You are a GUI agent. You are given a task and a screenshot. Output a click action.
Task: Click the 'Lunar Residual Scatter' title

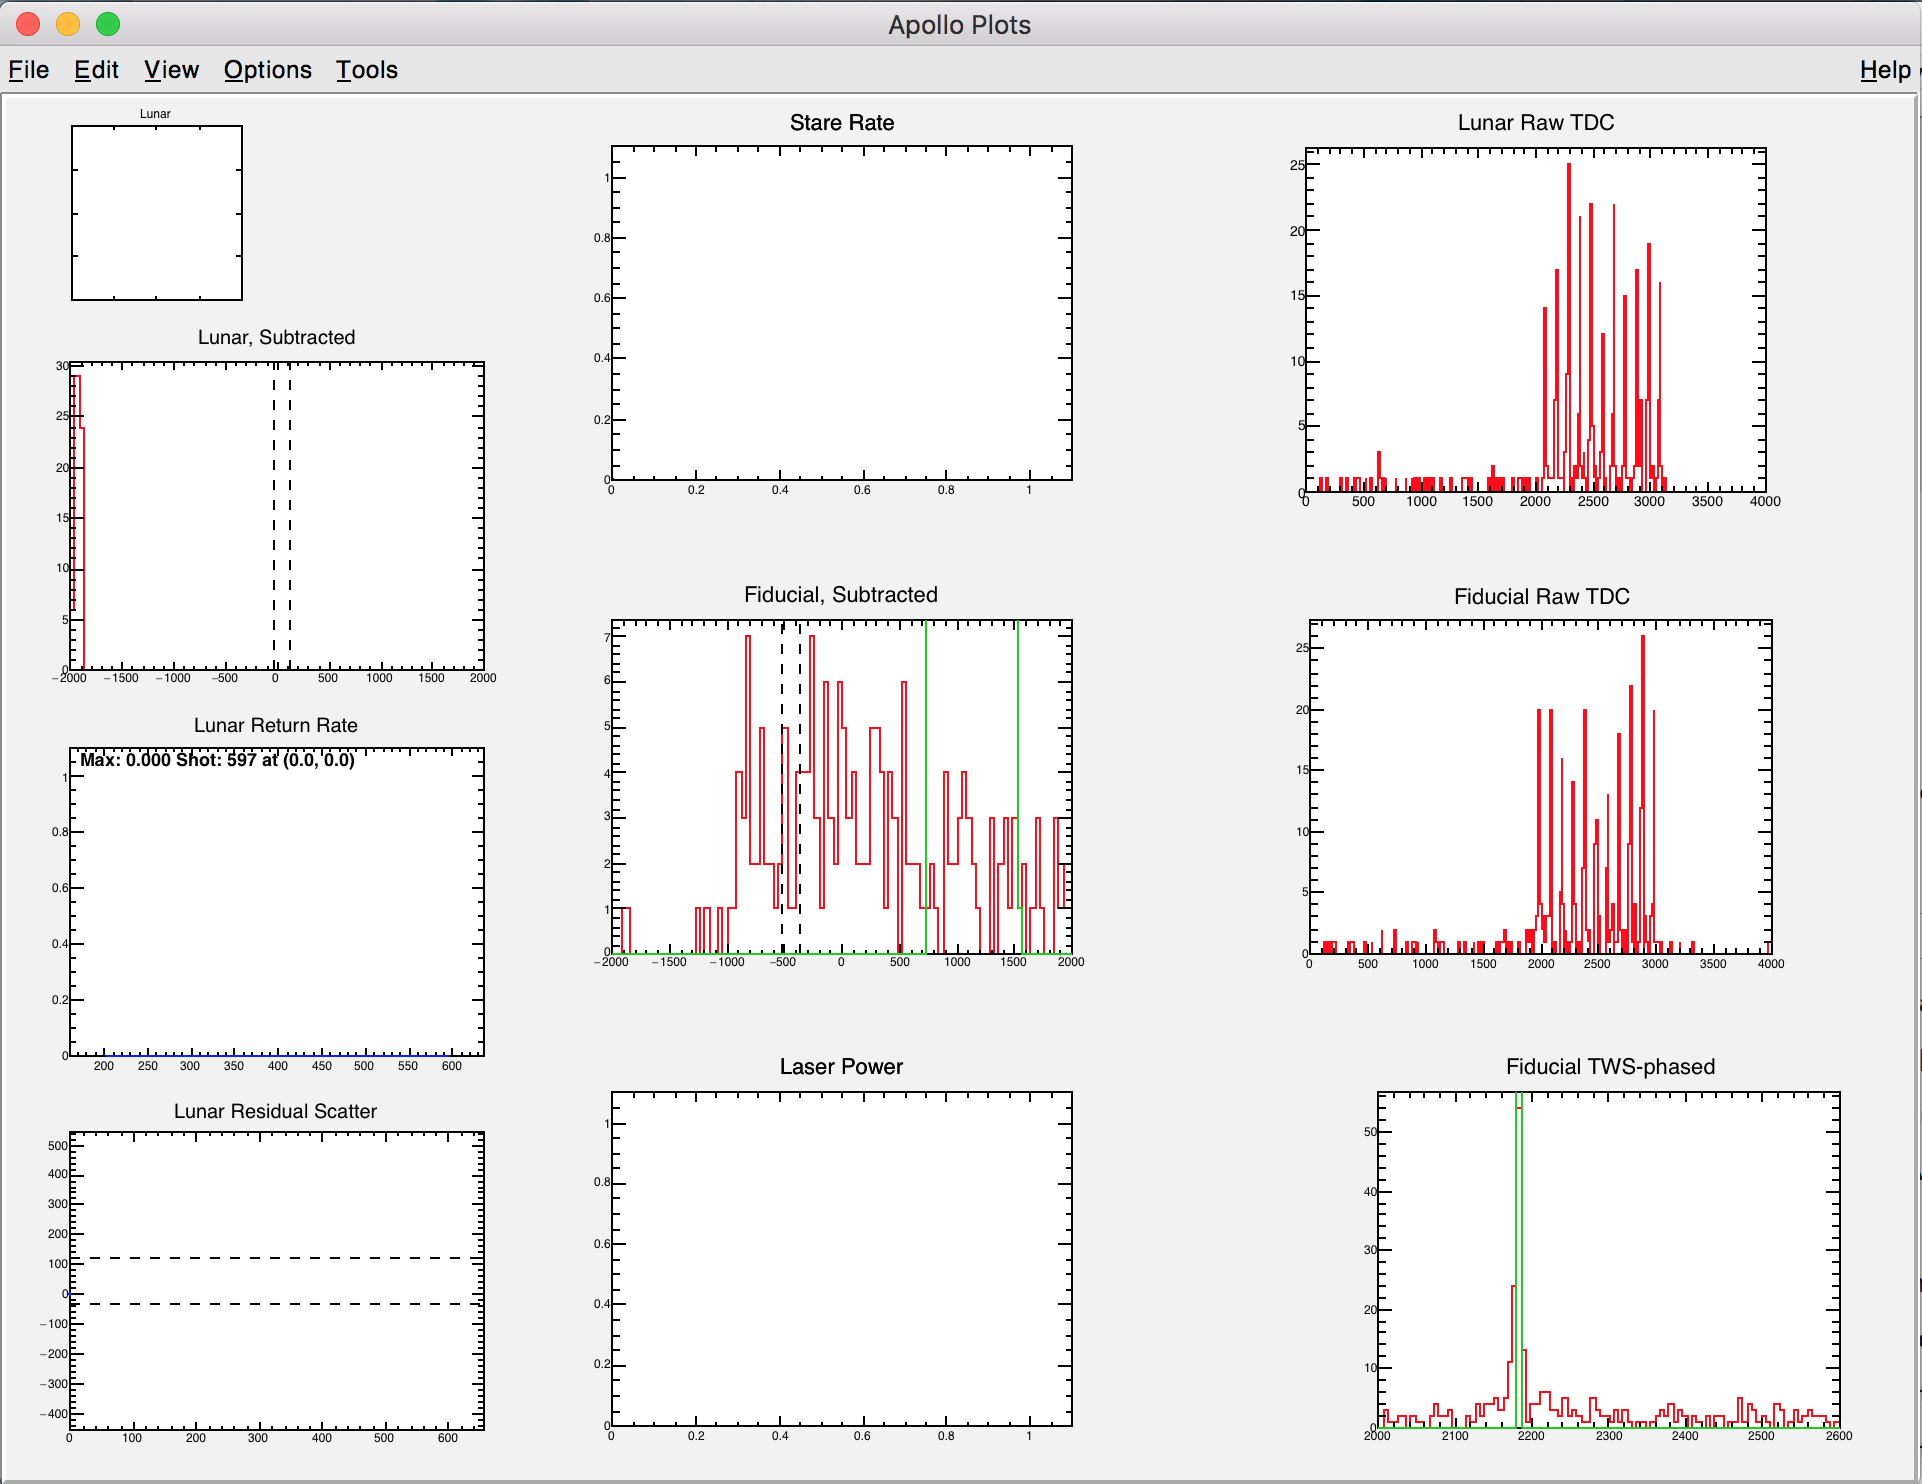[275, 1111]
